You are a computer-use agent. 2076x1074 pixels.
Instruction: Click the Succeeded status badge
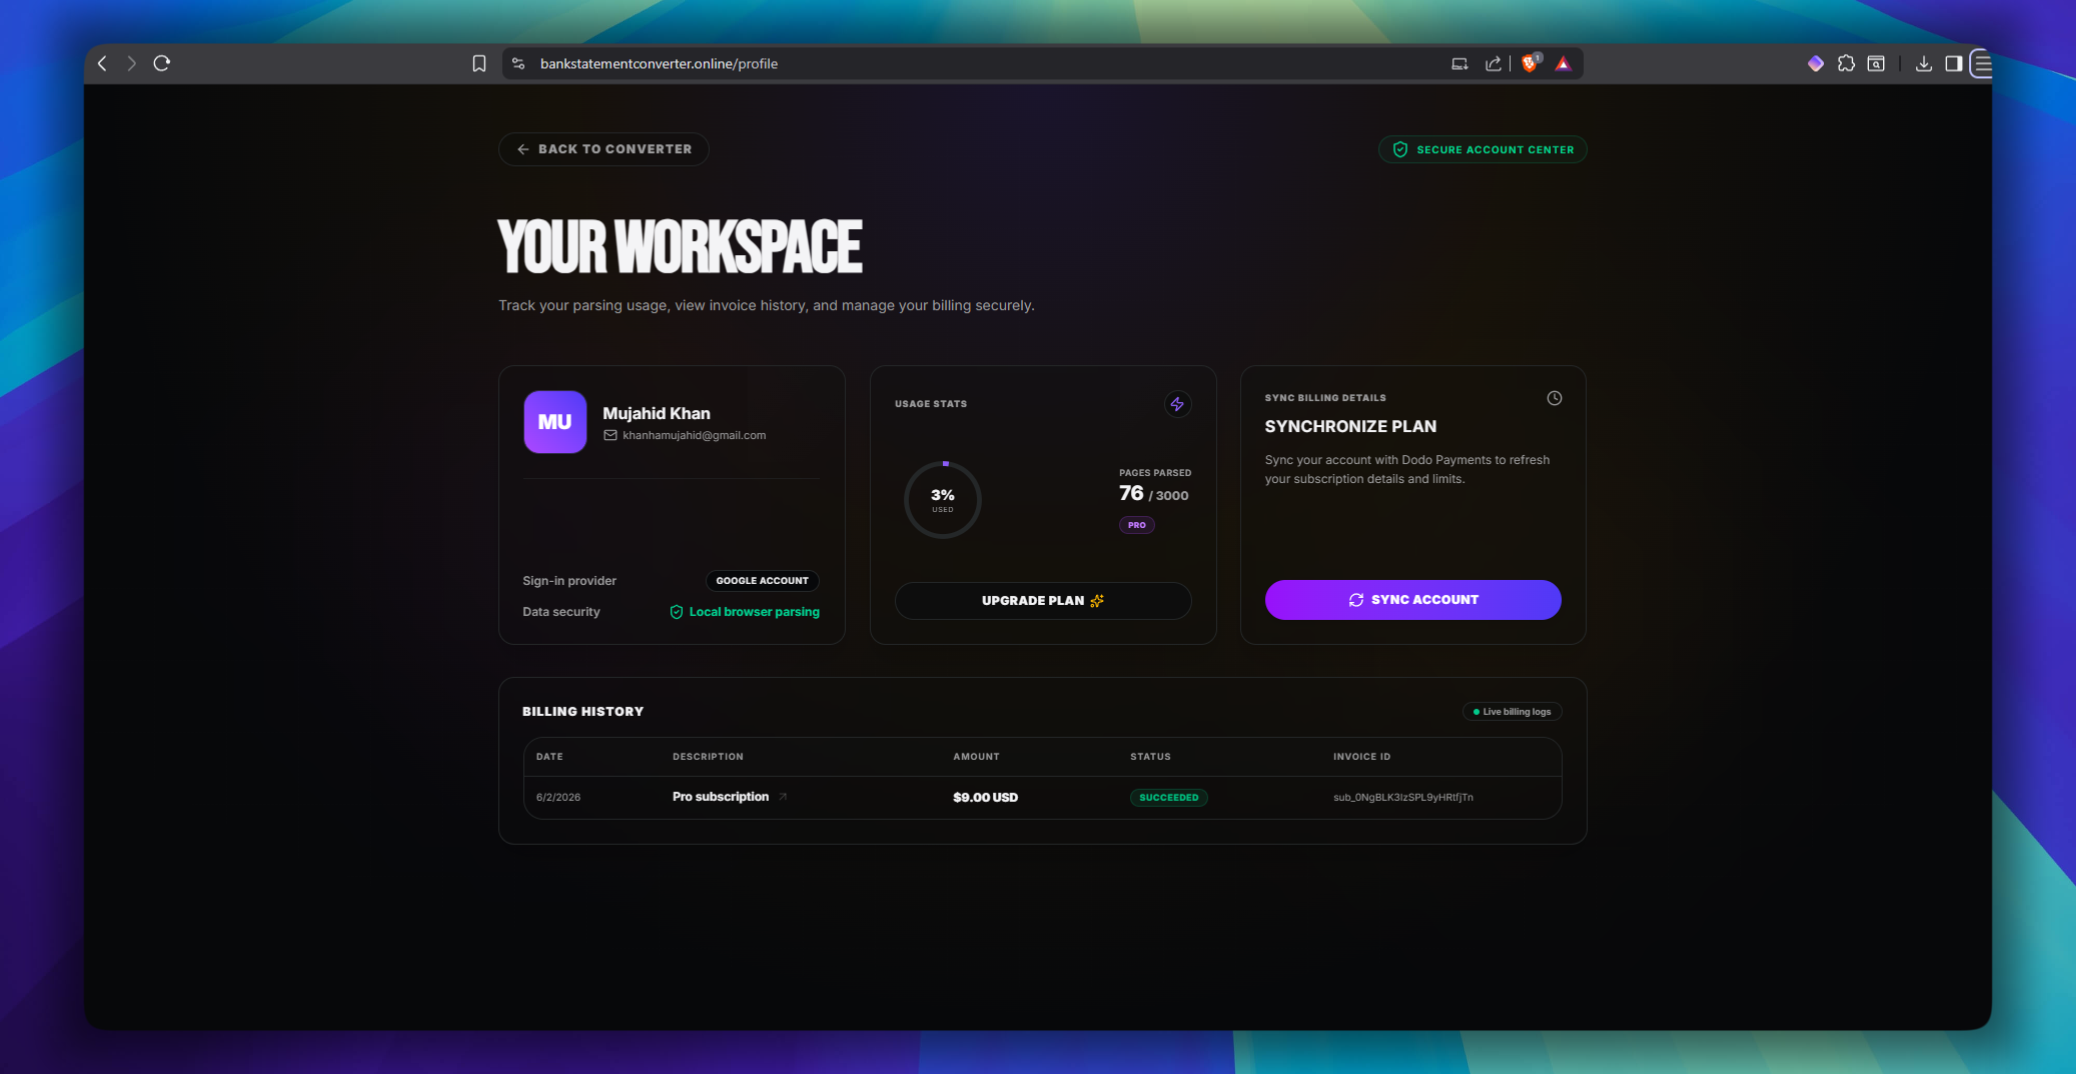click(x=1169, y=798)
